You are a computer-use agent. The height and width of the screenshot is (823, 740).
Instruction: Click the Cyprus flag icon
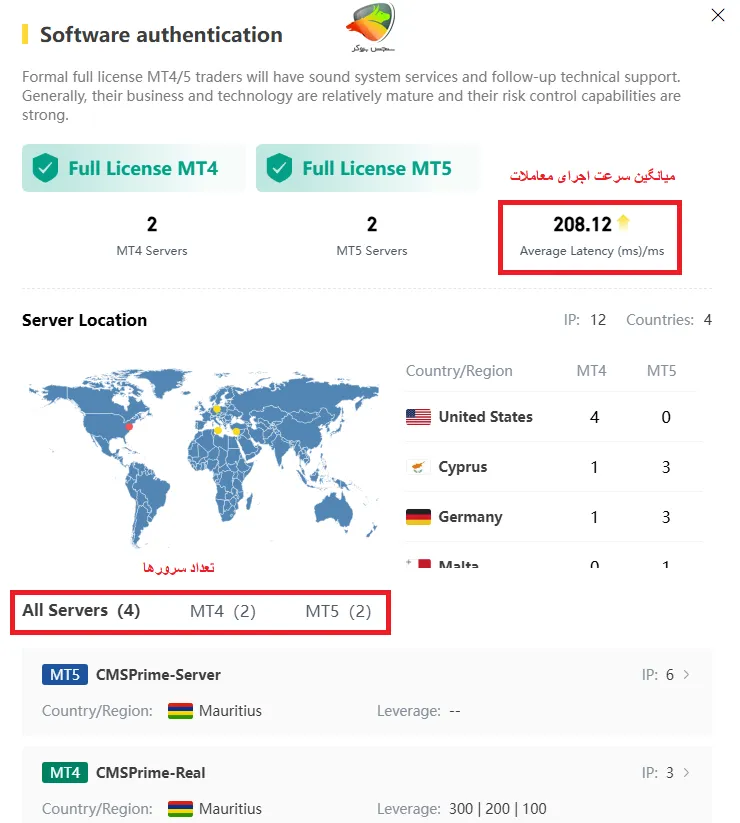point(418,467)
